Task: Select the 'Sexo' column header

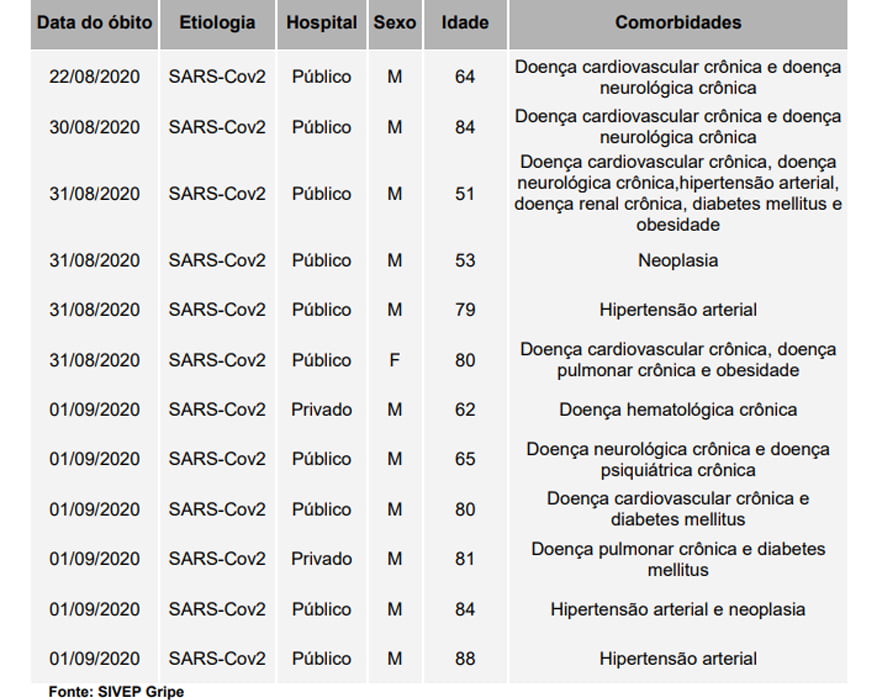Action: tap(395, 22)
